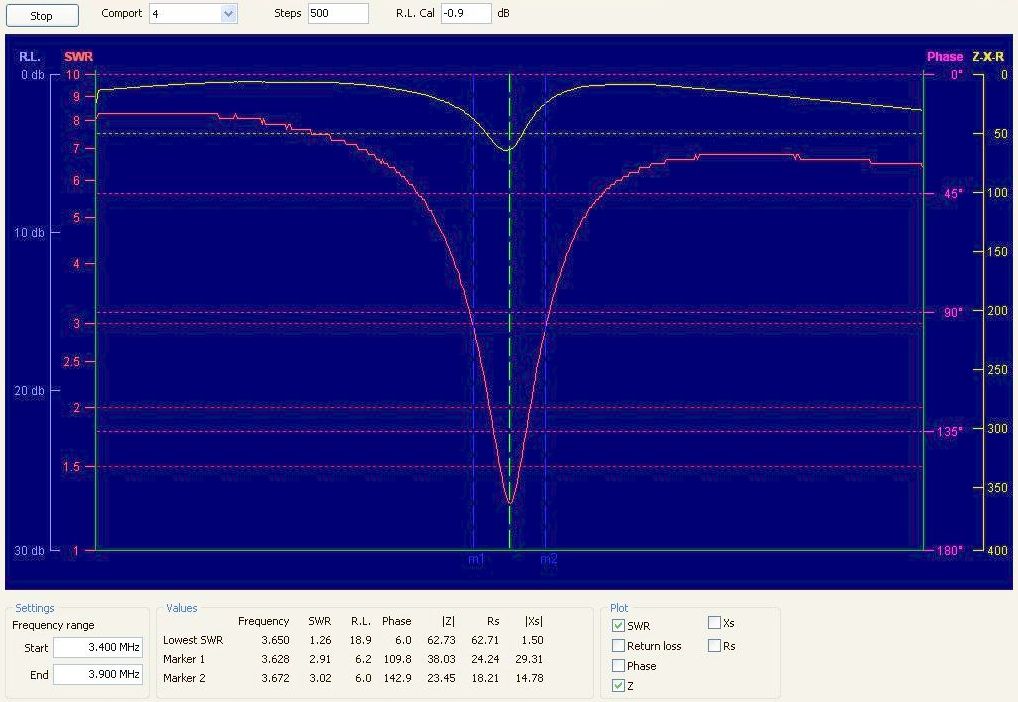The height and width of the screenshot is (702, 1018).
Task: Click the R.L. axis label
Action: click(x=30, y=57)
